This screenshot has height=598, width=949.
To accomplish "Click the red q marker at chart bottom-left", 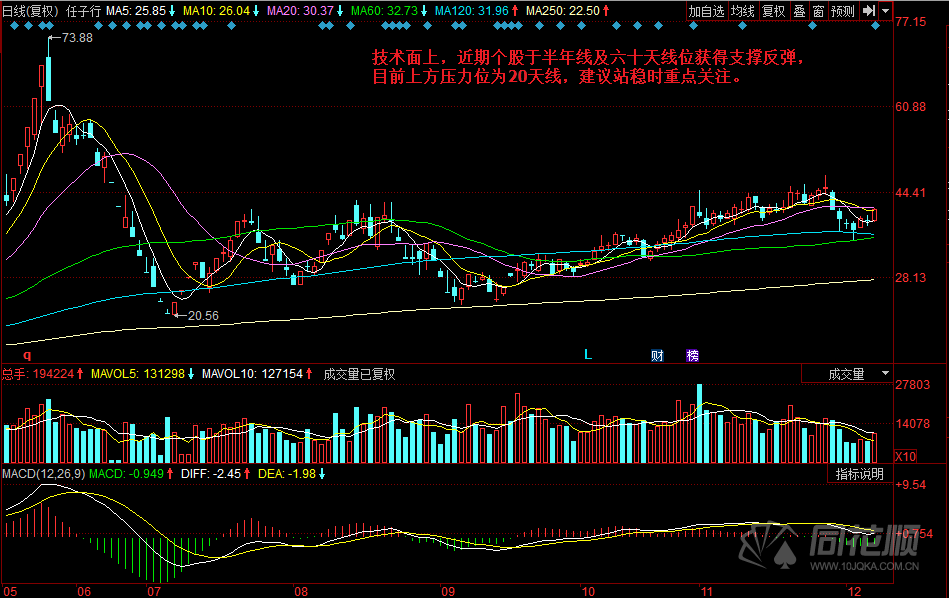I will pos(27,354).
